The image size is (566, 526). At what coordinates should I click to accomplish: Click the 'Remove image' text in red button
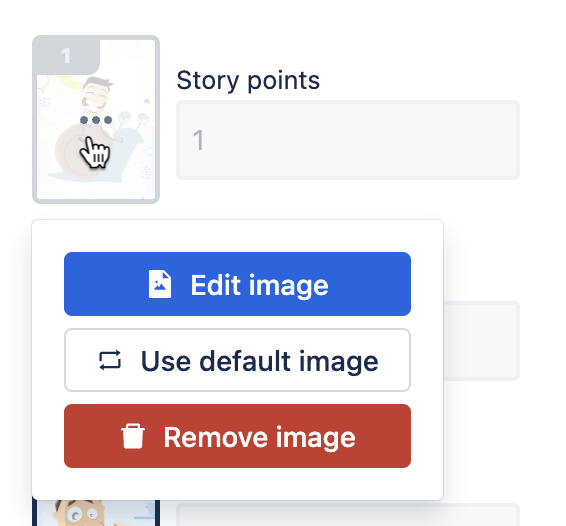tap(260, 437)
